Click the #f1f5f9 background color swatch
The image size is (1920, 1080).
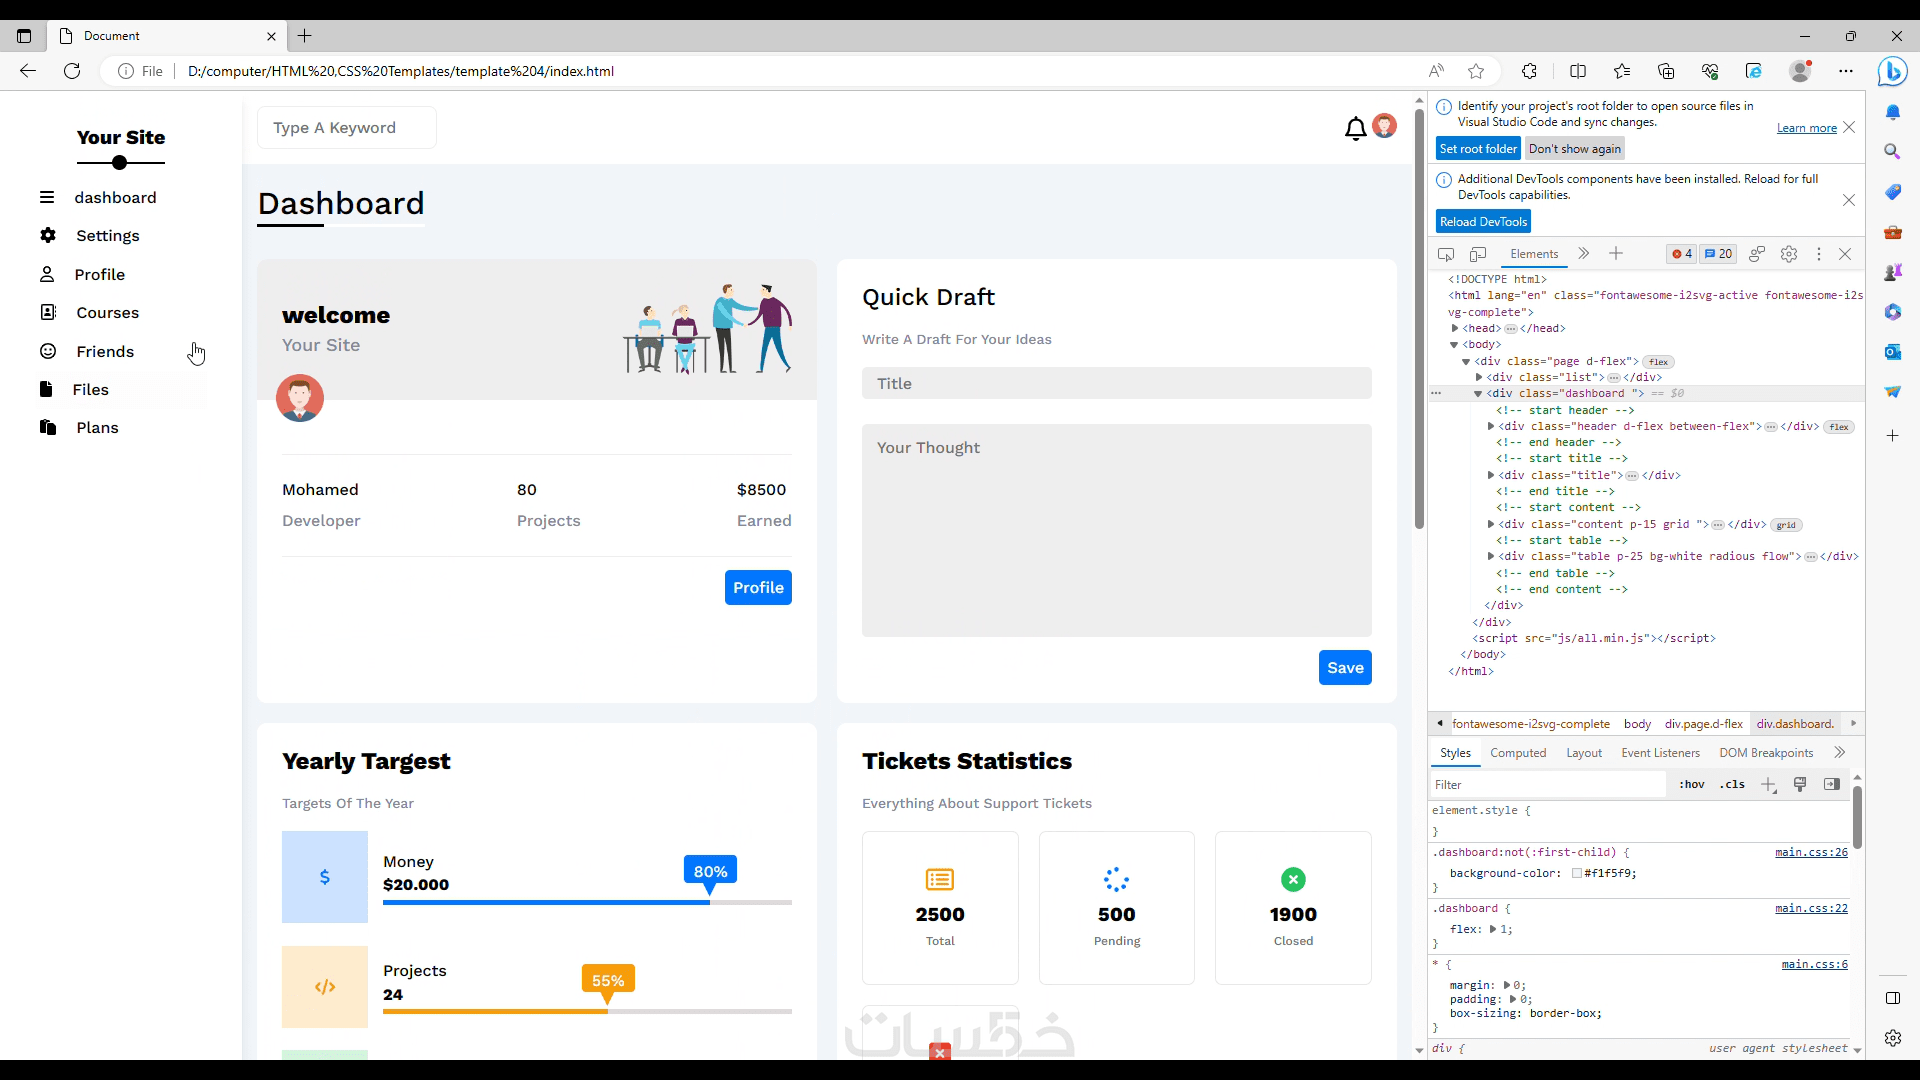pyautogui.click(x=1576, y=873)
